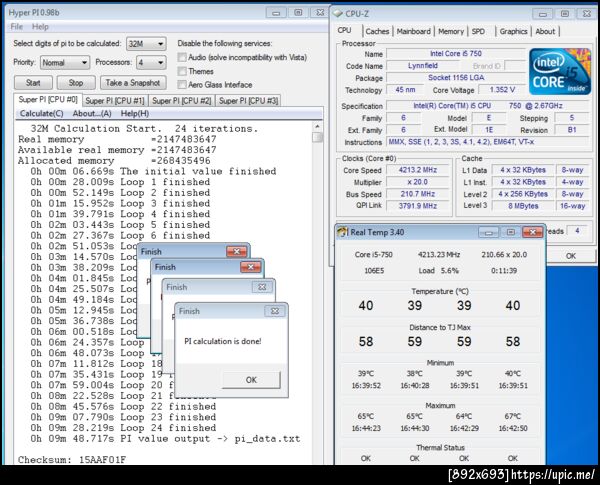Click OK in the PI calculation done dialog

pyautogui.click(x=251, y=380)
